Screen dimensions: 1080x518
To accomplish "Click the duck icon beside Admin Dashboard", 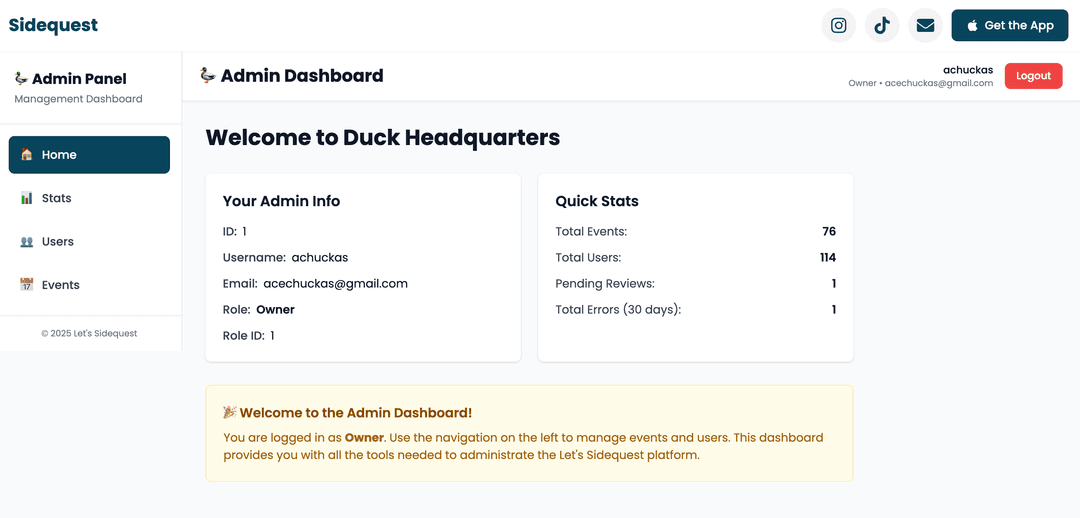I will pos(208,75).
